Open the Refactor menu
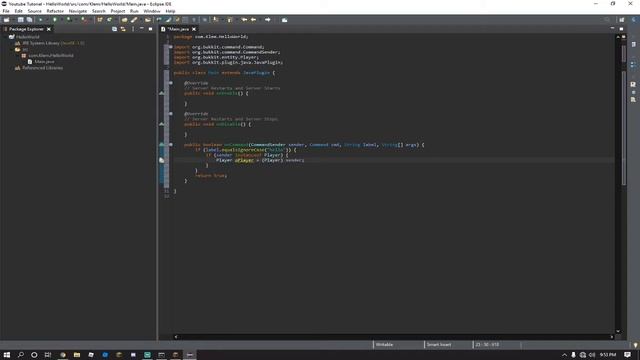 tap(55, 11)
